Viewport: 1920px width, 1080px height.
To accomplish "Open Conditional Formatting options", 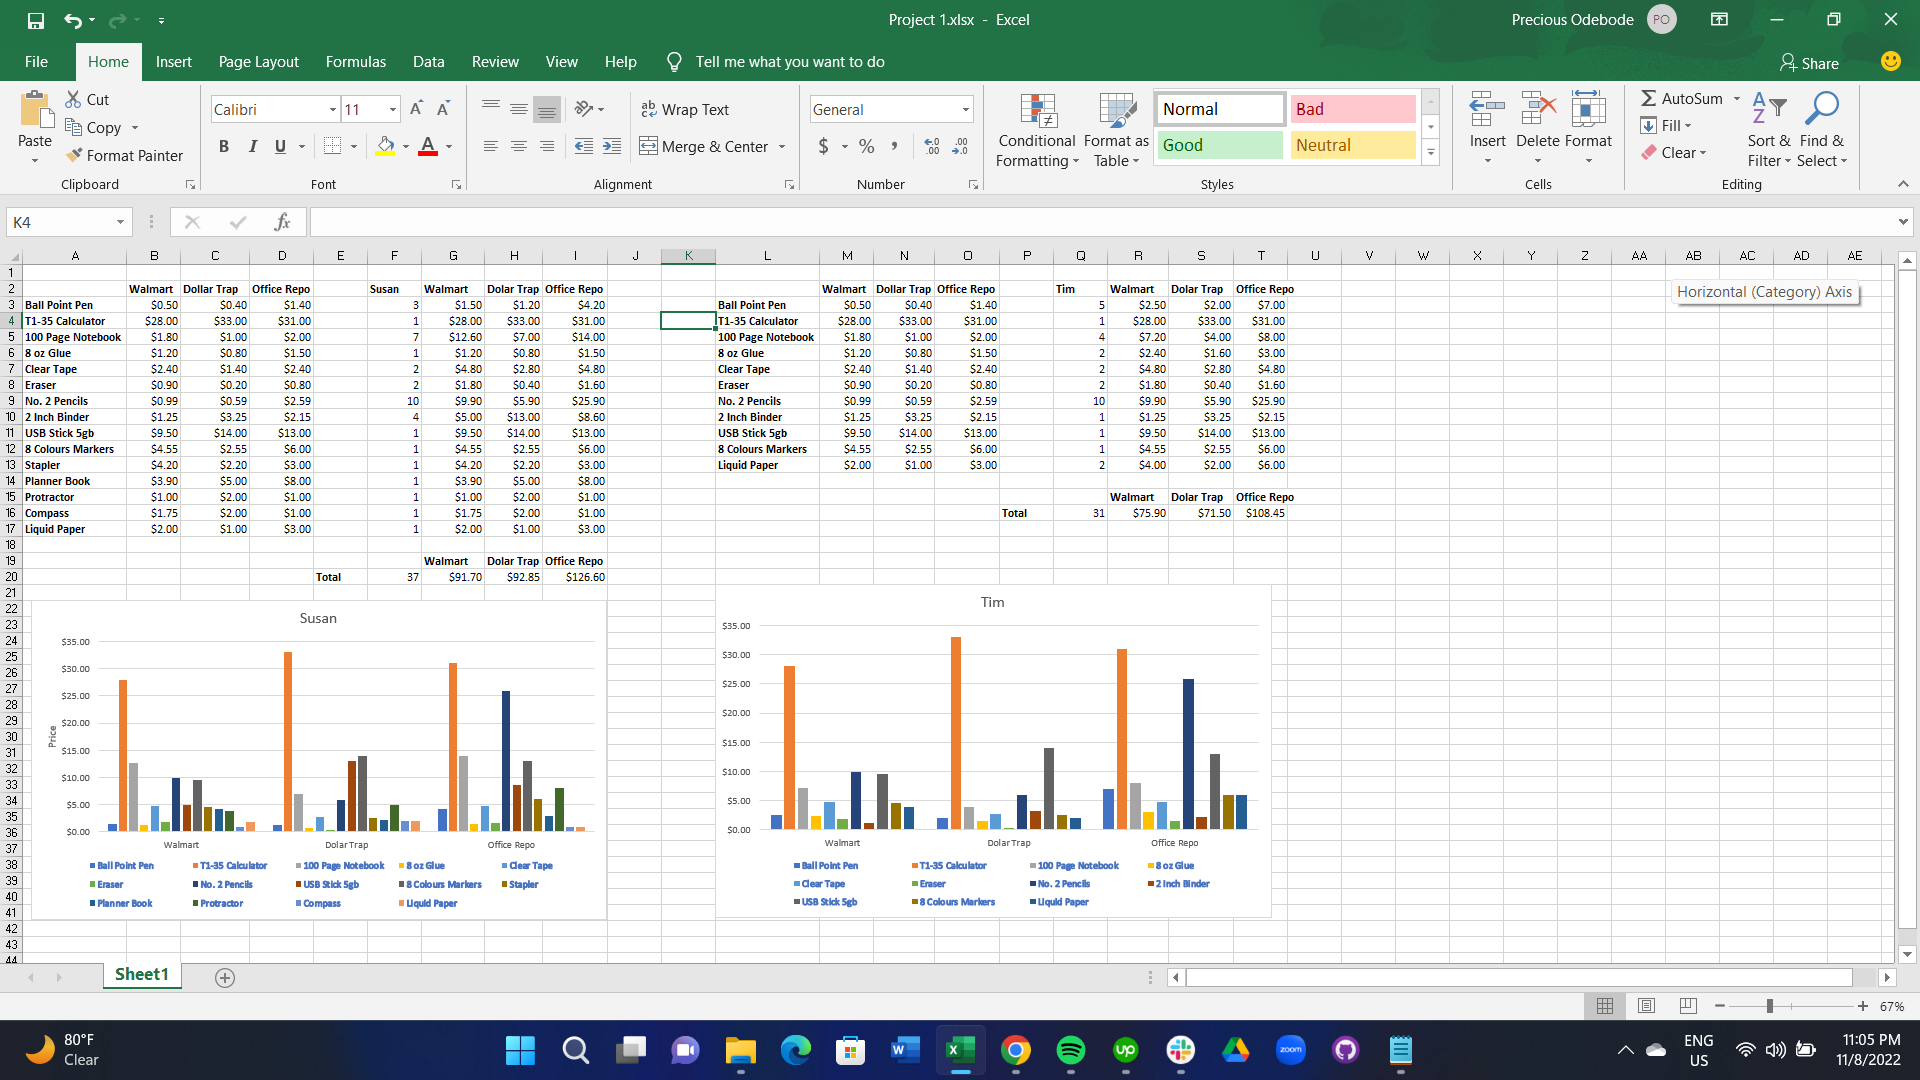I will coord(1037,130).
